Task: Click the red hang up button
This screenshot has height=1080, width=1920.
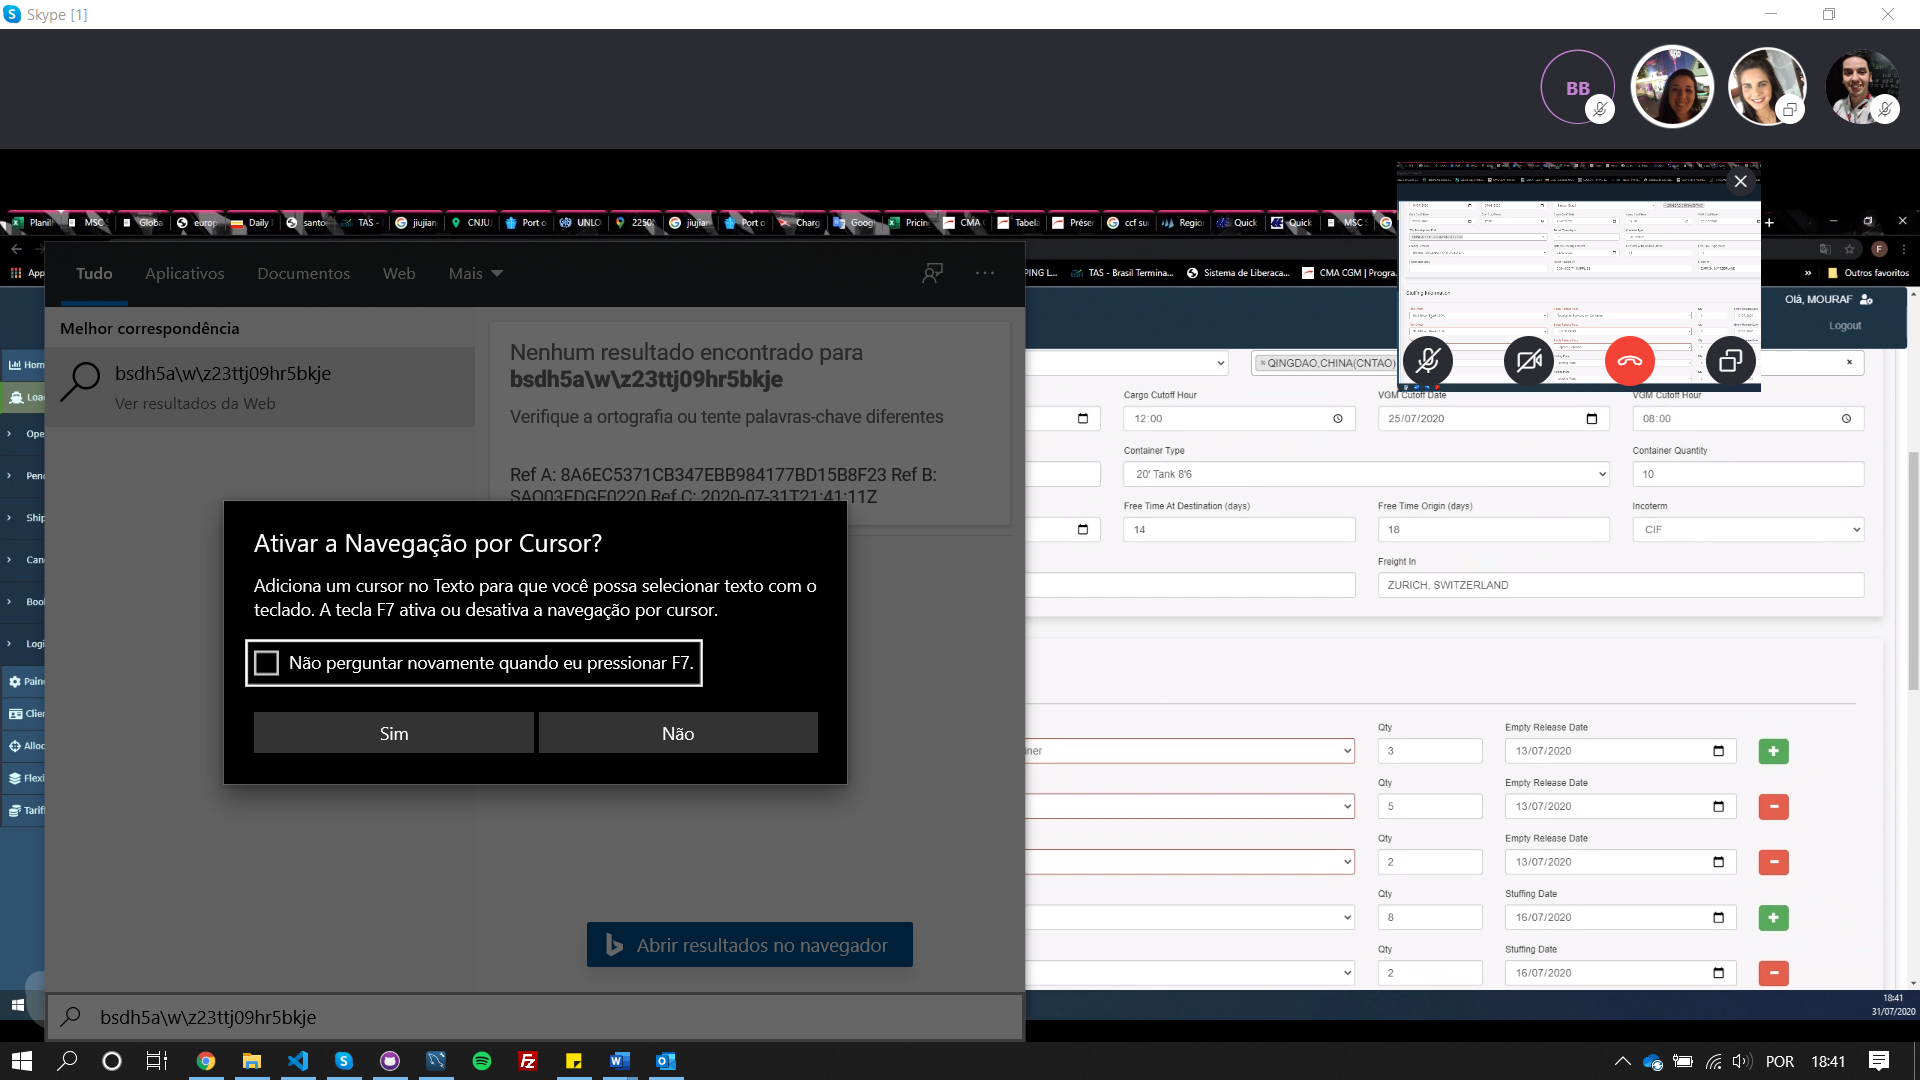Action: [1629, 361]
